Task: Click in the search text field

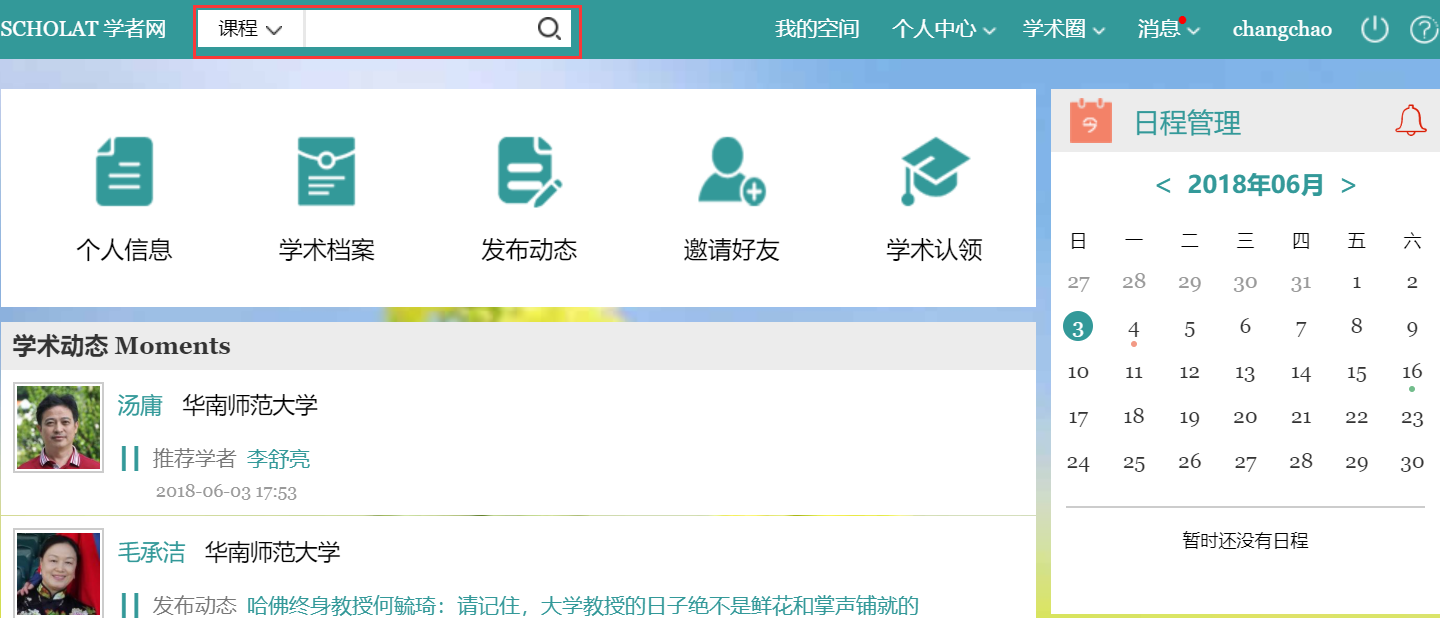Action: [x=420, y=29]
